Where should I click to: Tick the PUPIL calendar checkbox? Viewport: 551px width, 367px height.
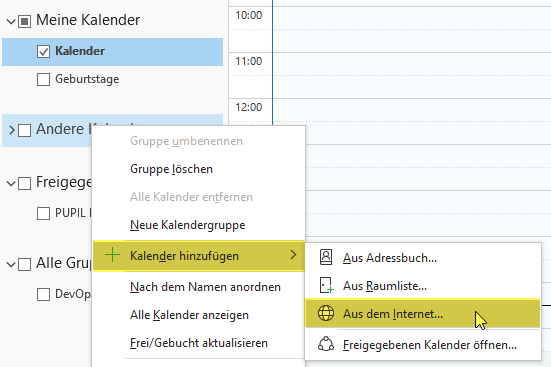click(43, 213)
